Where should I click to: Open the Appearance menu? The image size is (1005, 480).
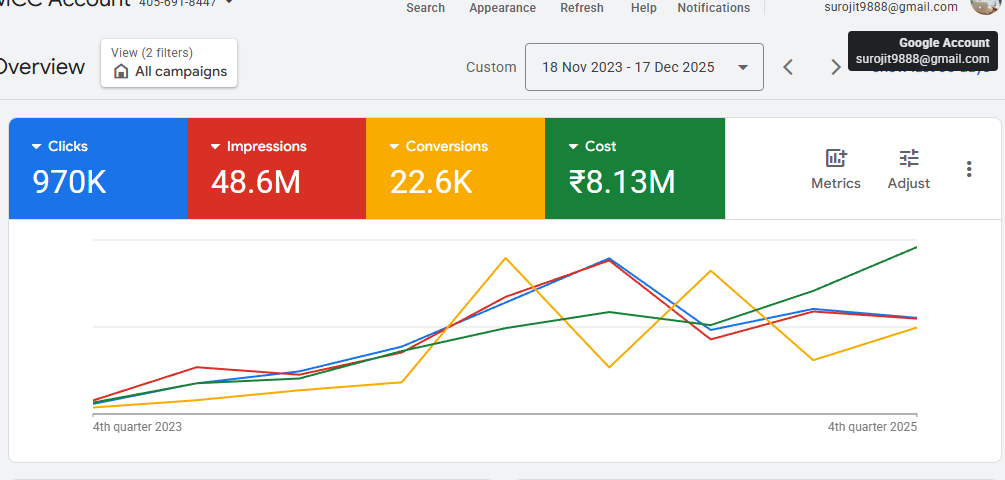(x=502, y=8)
